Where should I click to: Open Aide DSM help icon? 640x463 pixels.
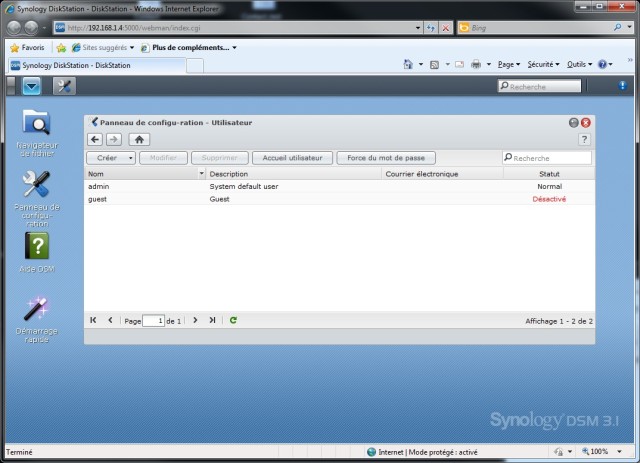tap(37, 252)
